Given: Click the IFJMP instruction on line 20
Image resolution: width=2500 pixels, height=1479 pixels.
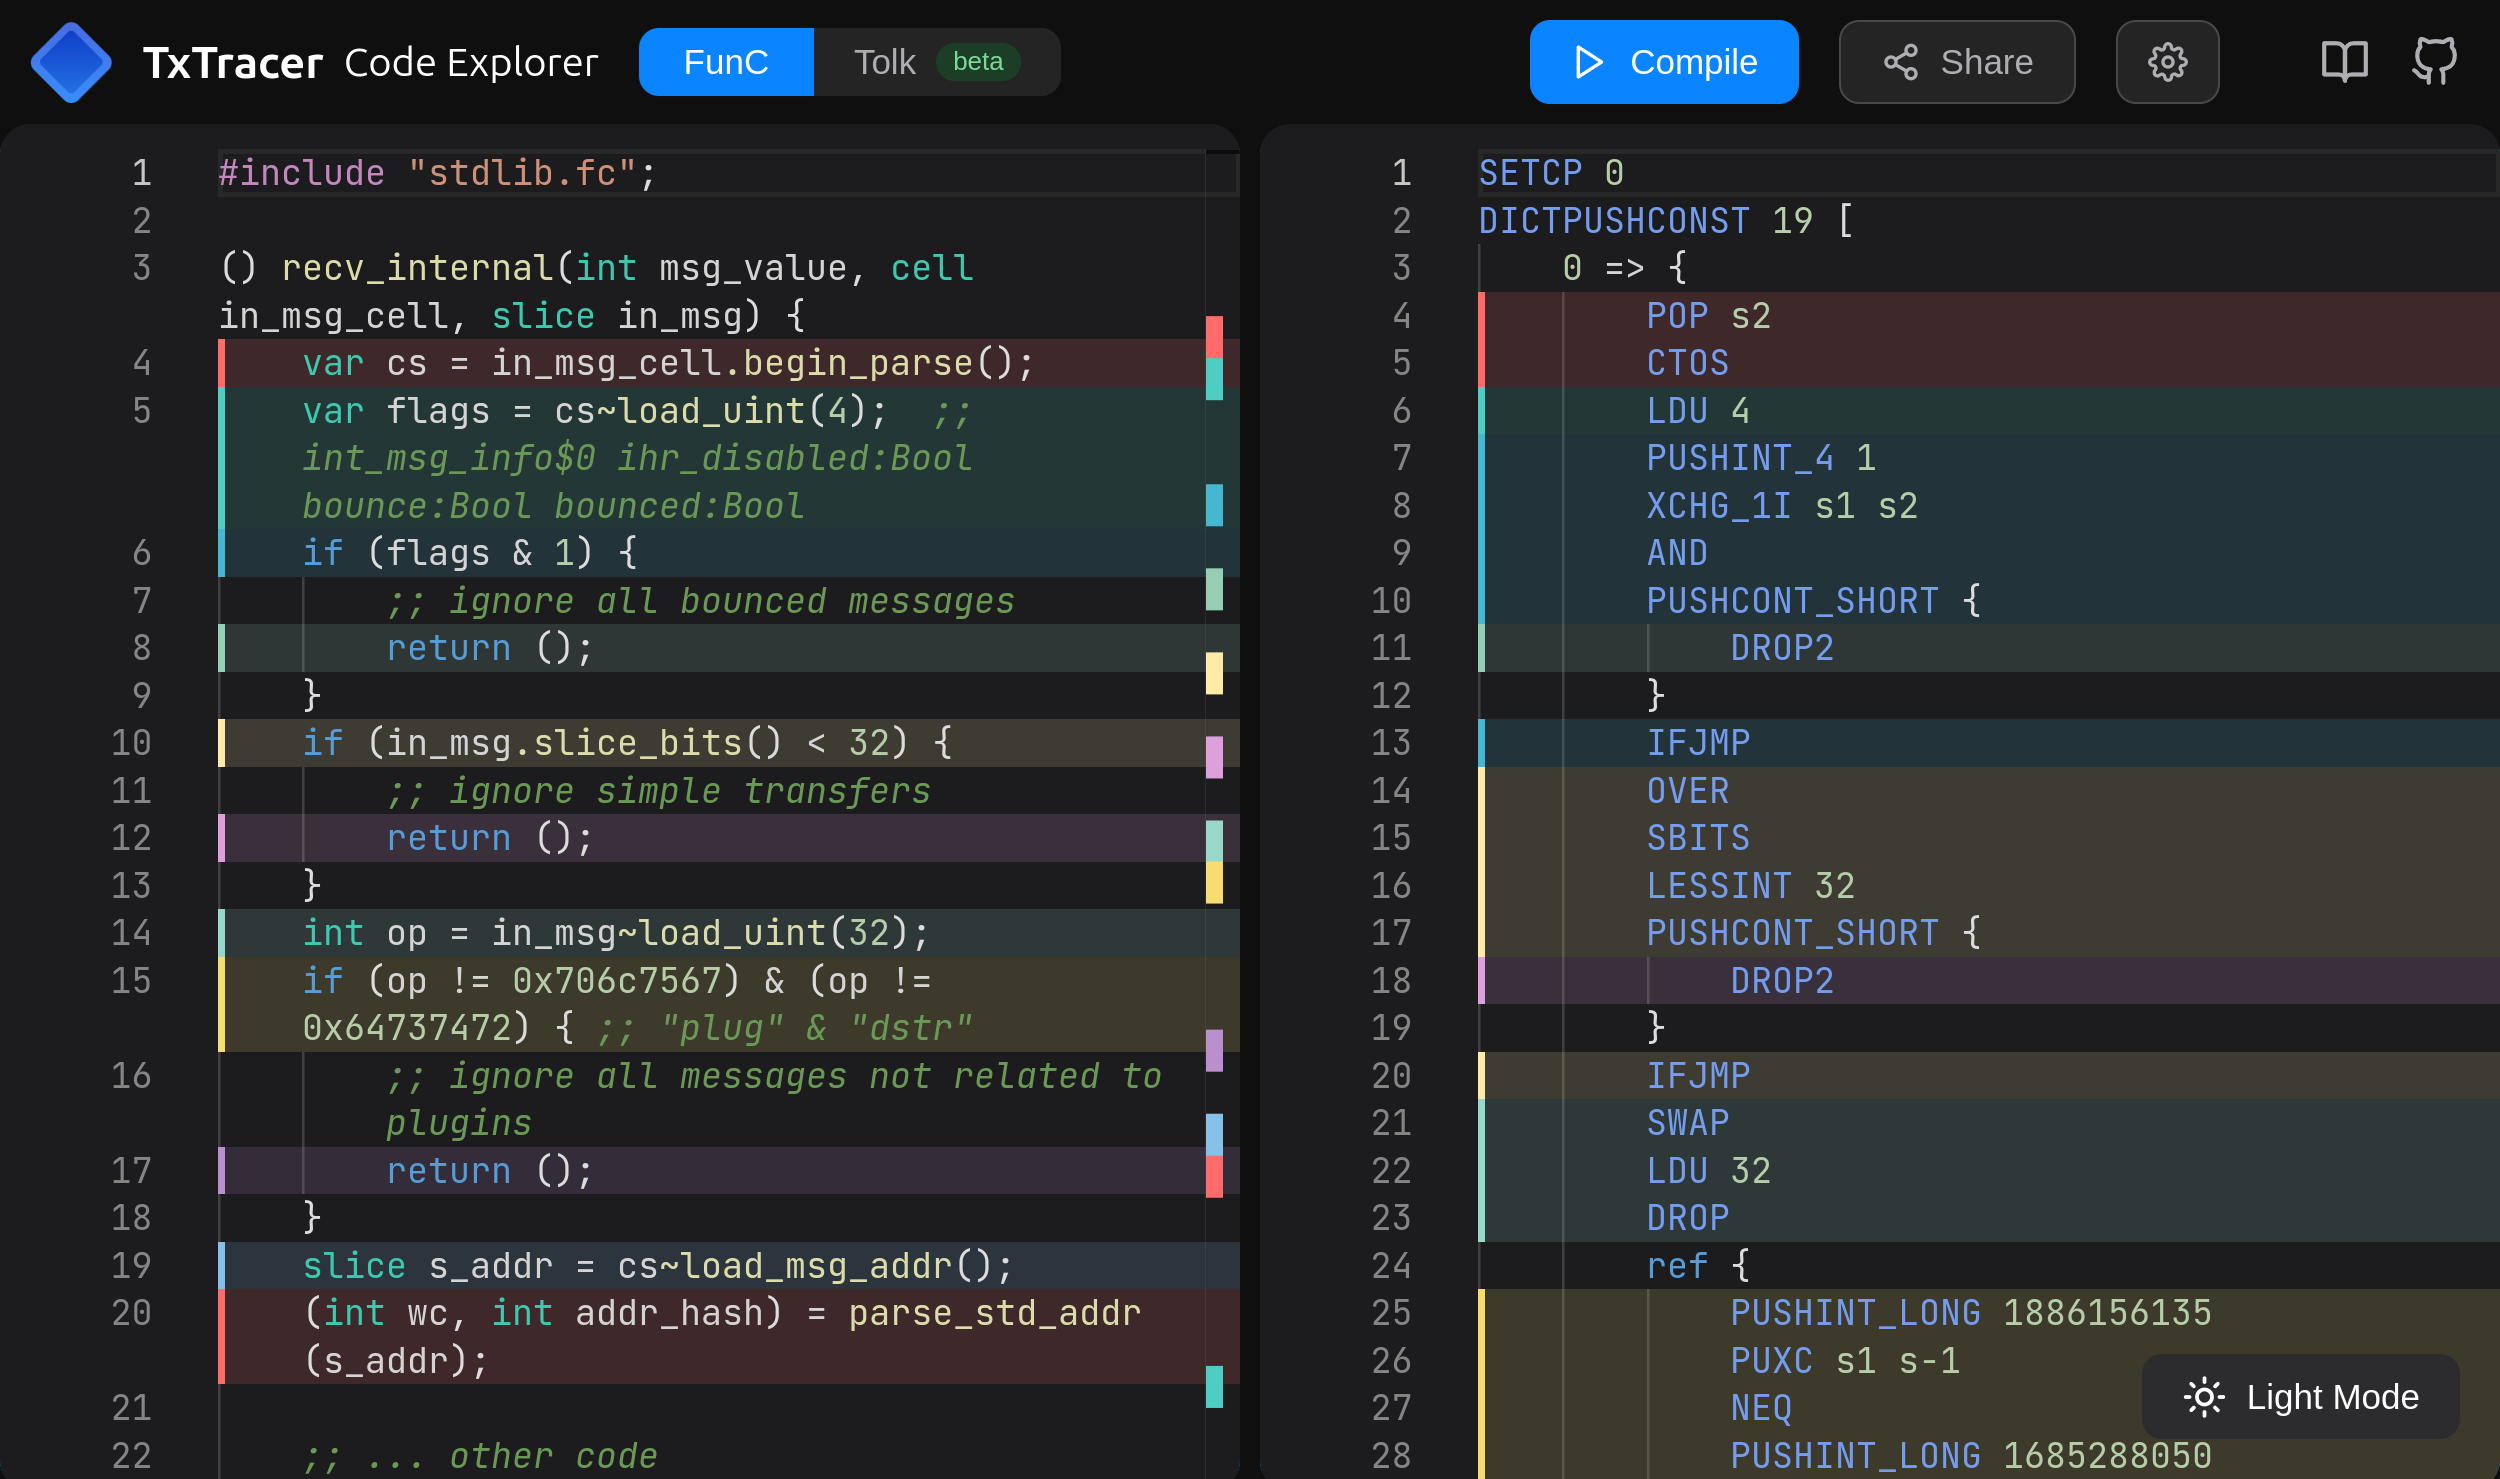Looking at the screenshot, I should (1698, 1076).
